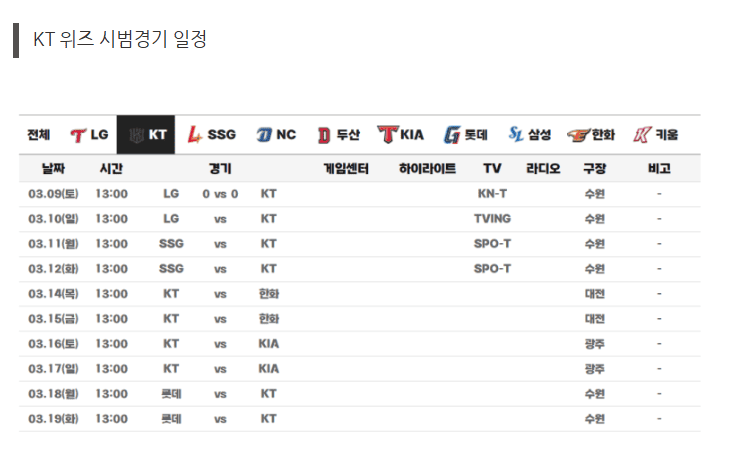Image resolution: width=732 pixels, height=475 pixels.
Task: Select the 전체 (all teams) tab
Action: click(39, 135)
